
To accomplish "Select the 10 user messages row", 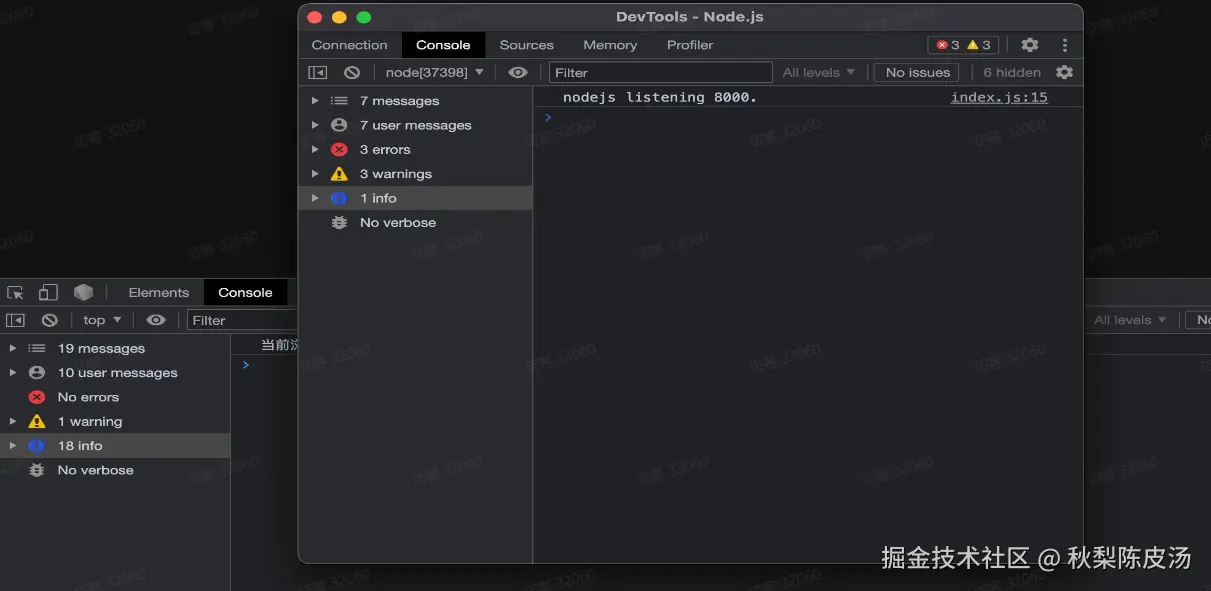I will tap(115, 372).
